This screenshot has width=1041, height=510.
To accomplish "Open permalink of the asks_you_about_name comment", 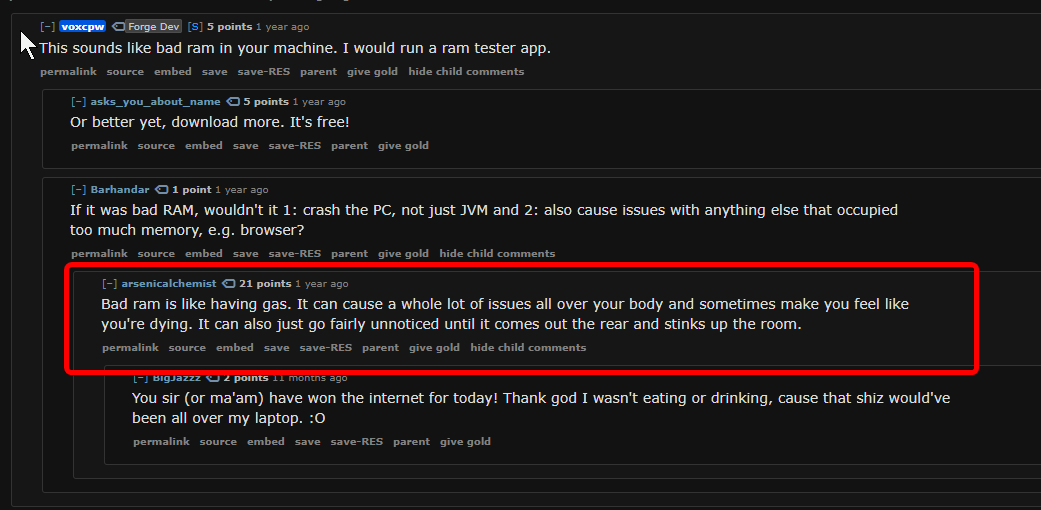I will (x=99, y=146).
